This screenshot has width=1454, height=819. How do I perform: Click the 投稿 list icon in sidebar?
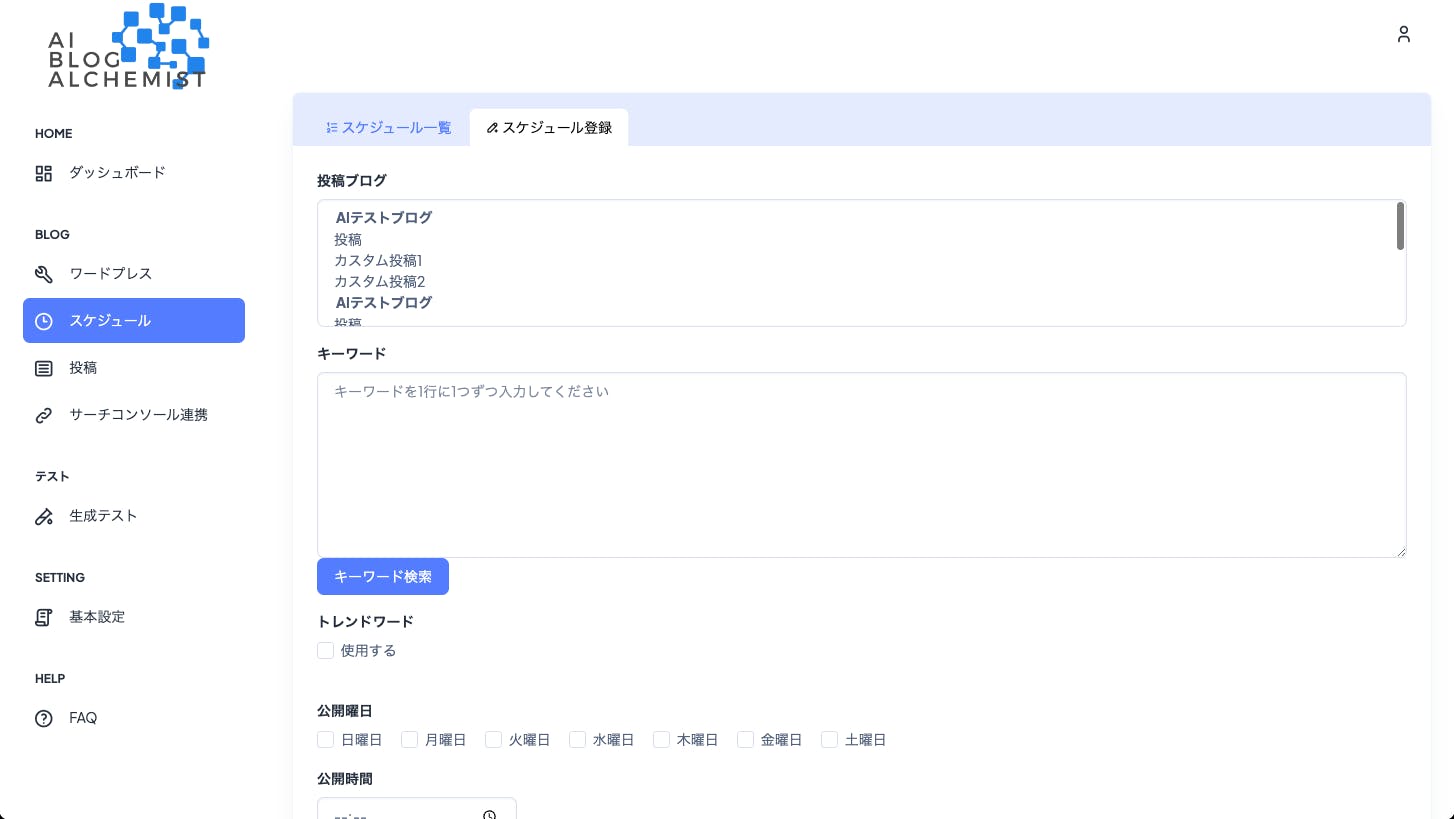[44, 368]
